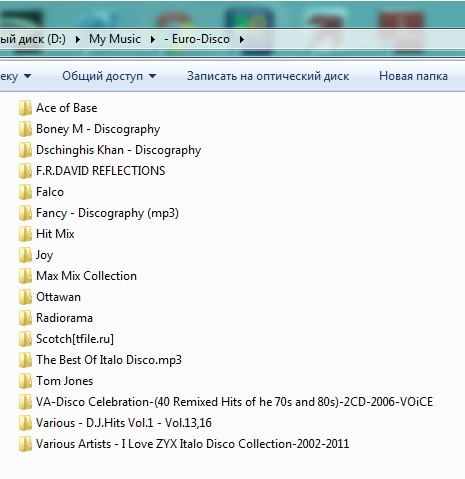The image size is (465, 479).
Task: Select the Ace of Base folder name
Action: 67,108
